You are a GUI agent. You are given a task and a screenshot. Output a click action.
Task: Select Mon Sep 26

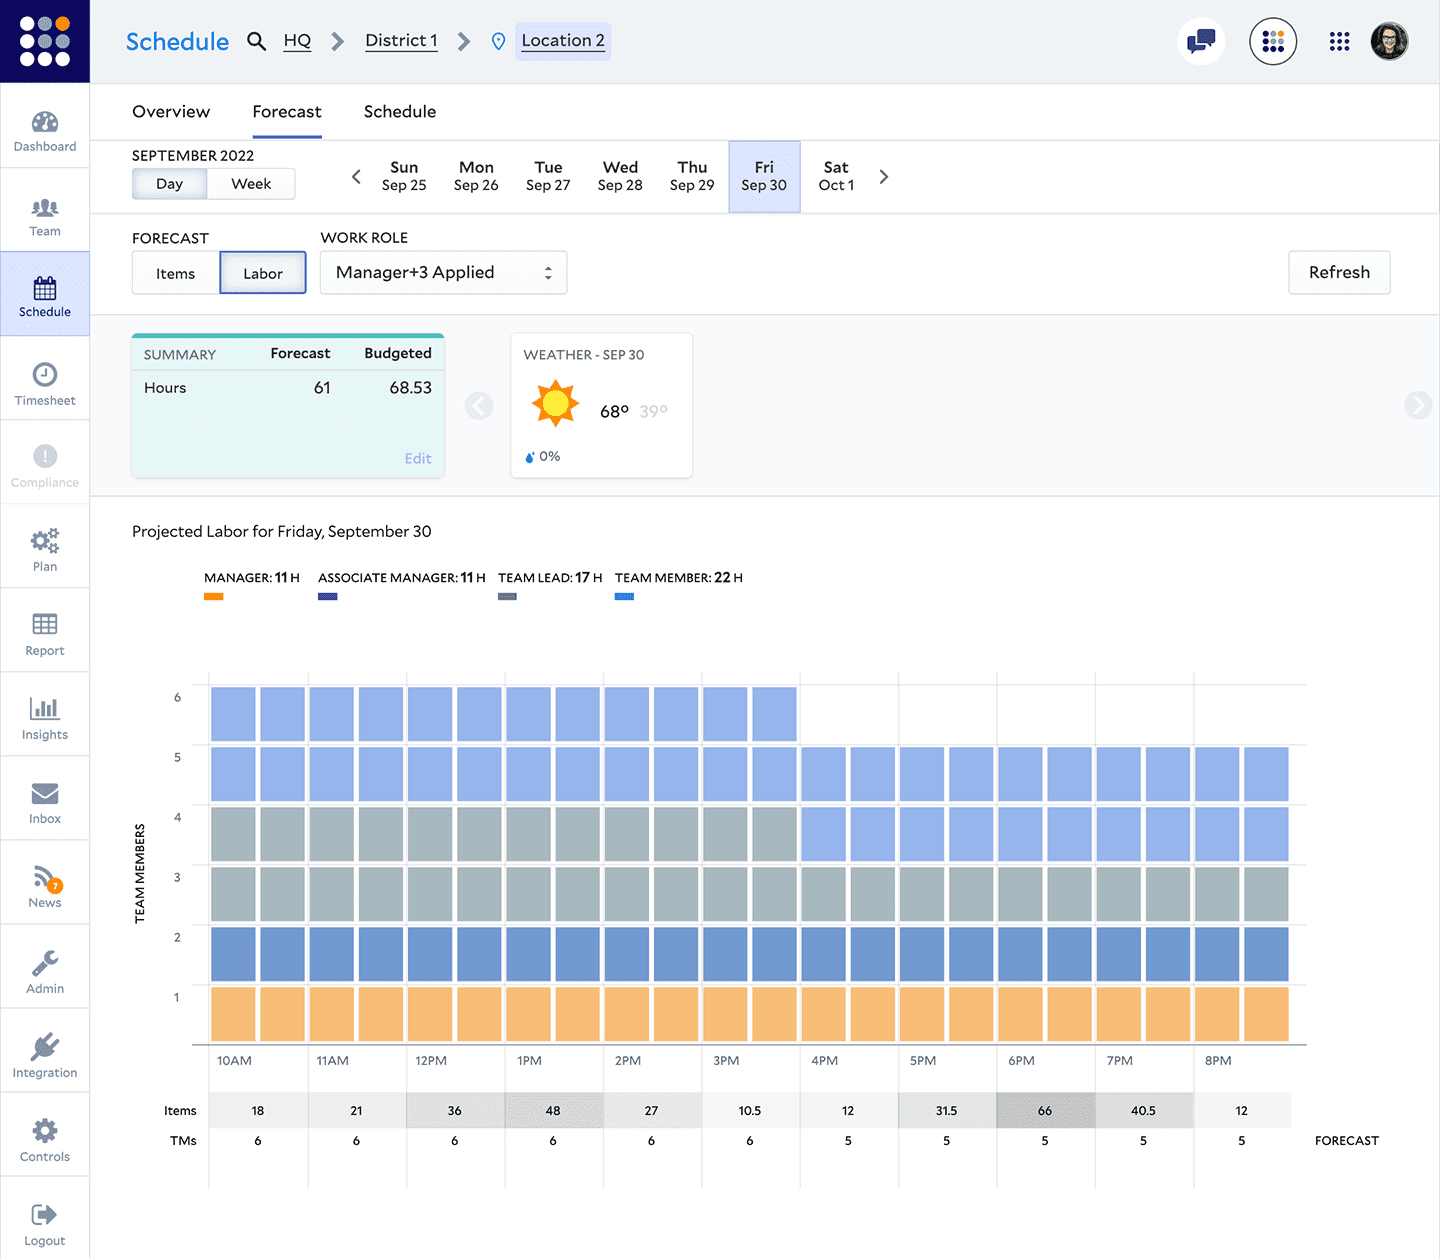(476, 176)
